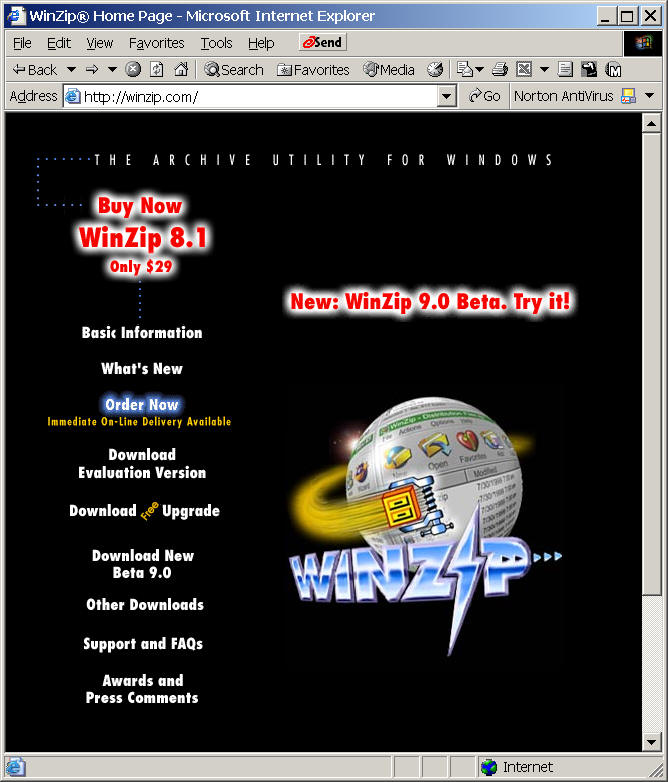This screenshot has height=782, width=668.
Task: Open the Favorites pane from toolbar
Action: 313,70
